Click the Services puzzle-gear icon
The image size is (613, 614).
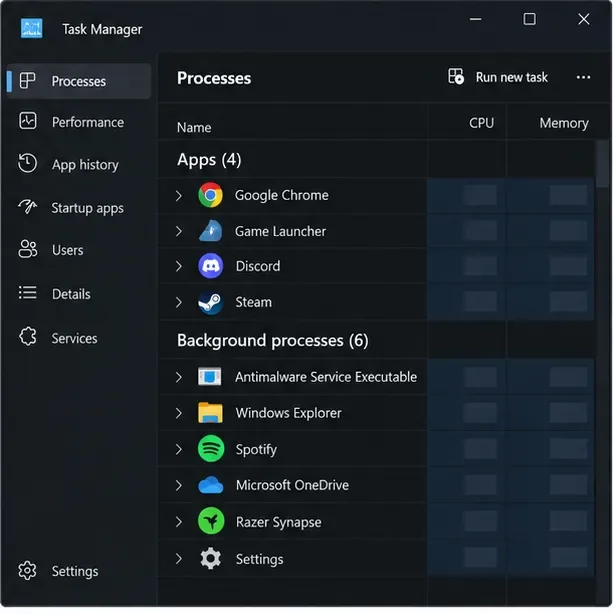click(x=27, y=337)
